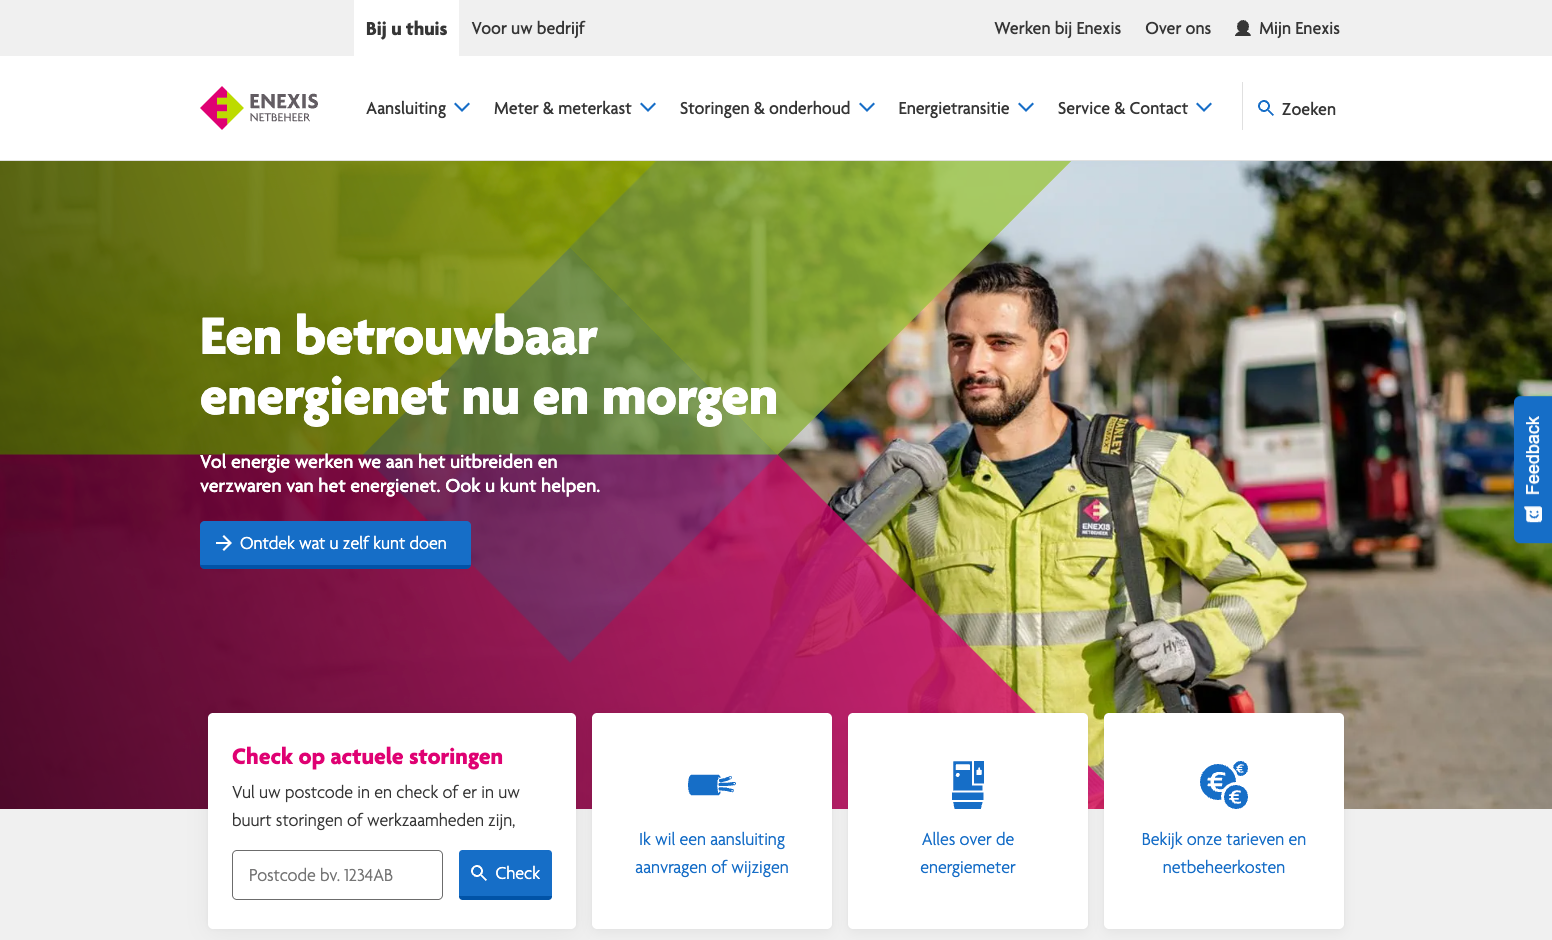Switch to the Voor uw bedrijf tab
This screenshot has width=1552, height=940.
528,28
